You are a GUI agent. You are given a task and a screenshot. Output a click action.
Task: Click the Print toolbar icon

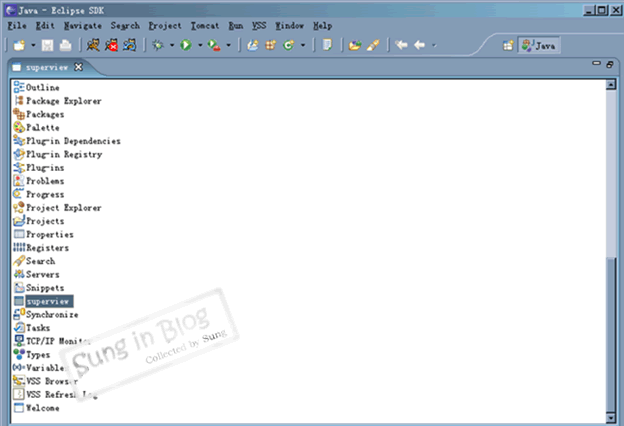pos(65,45)
